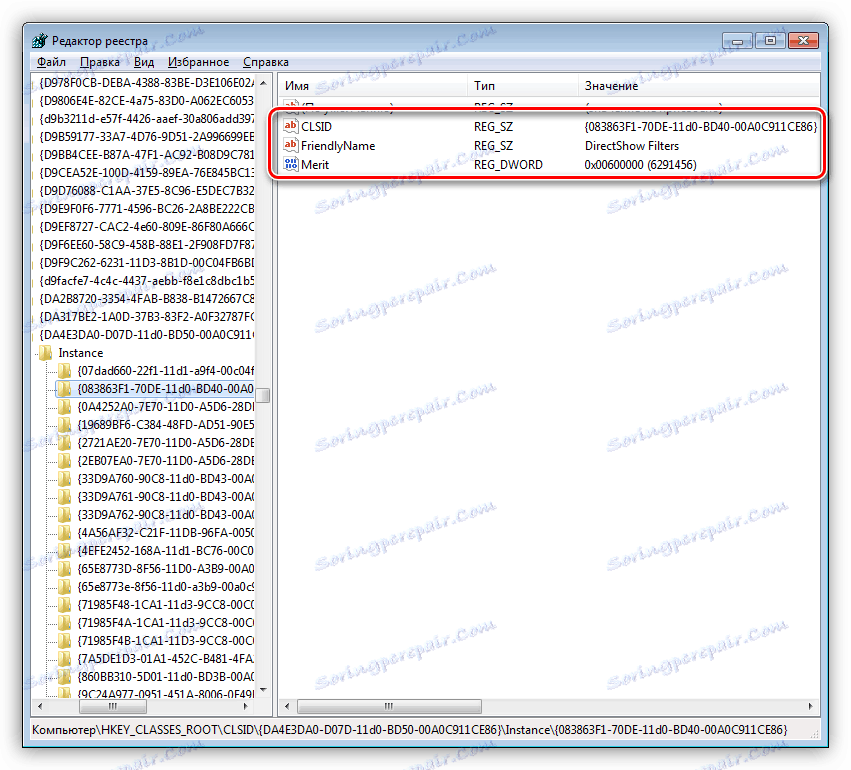Click folder icon of {65e8773e-8f56-11d0 key

click(65, 587)
